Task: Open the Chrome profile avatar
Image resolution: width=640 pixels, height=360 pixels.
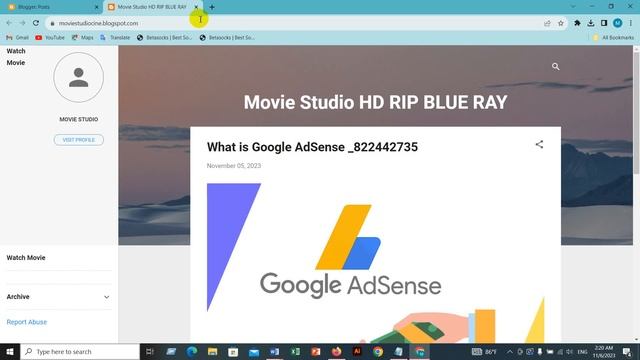Action: [x=618, y=23]
